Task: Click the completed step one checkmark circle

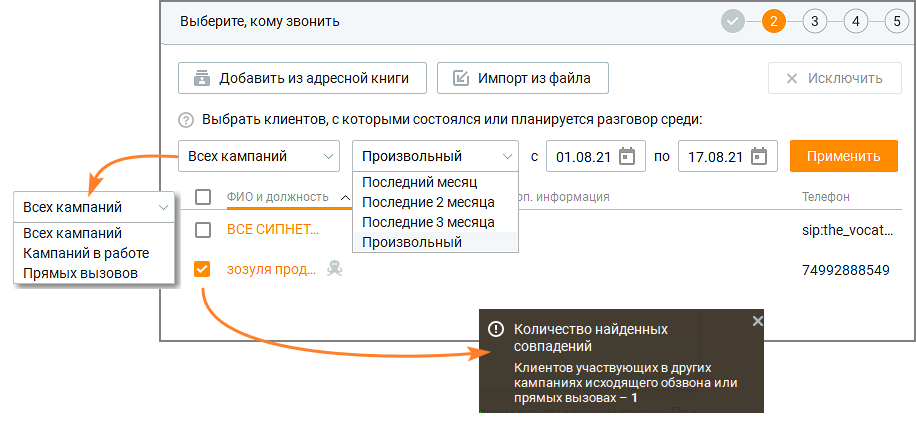Action: pos(733,22)
